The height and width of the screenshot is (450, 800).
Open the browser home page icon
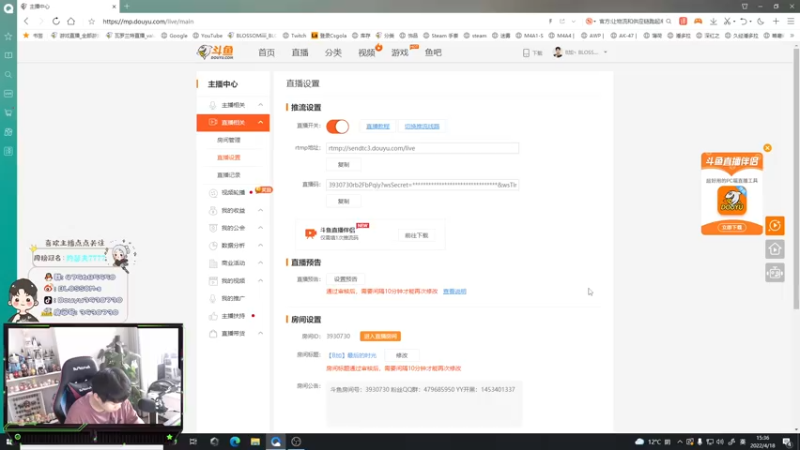tap(71, 21)
